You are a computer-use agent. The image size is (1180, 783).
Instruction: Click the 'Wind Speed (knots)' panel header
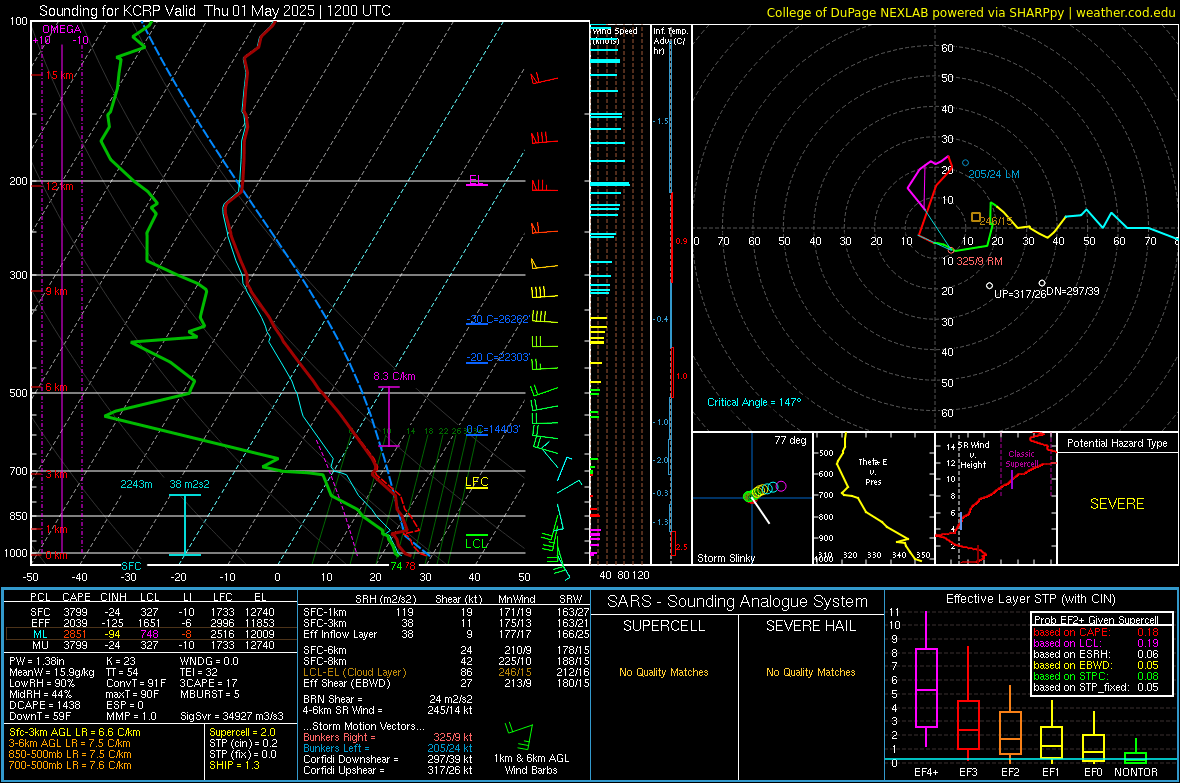[x=615, y=35]
